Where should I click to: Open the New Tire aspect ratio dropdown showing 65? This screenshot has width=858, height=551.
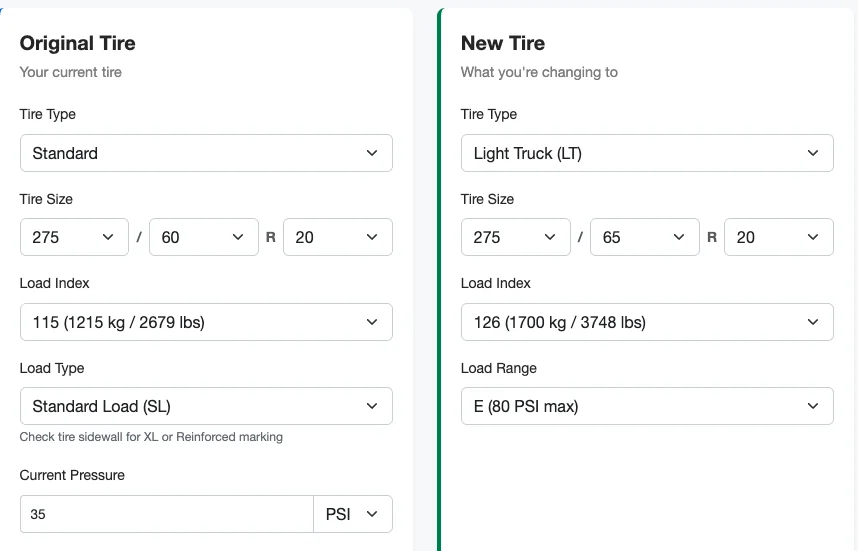[644, 237]
